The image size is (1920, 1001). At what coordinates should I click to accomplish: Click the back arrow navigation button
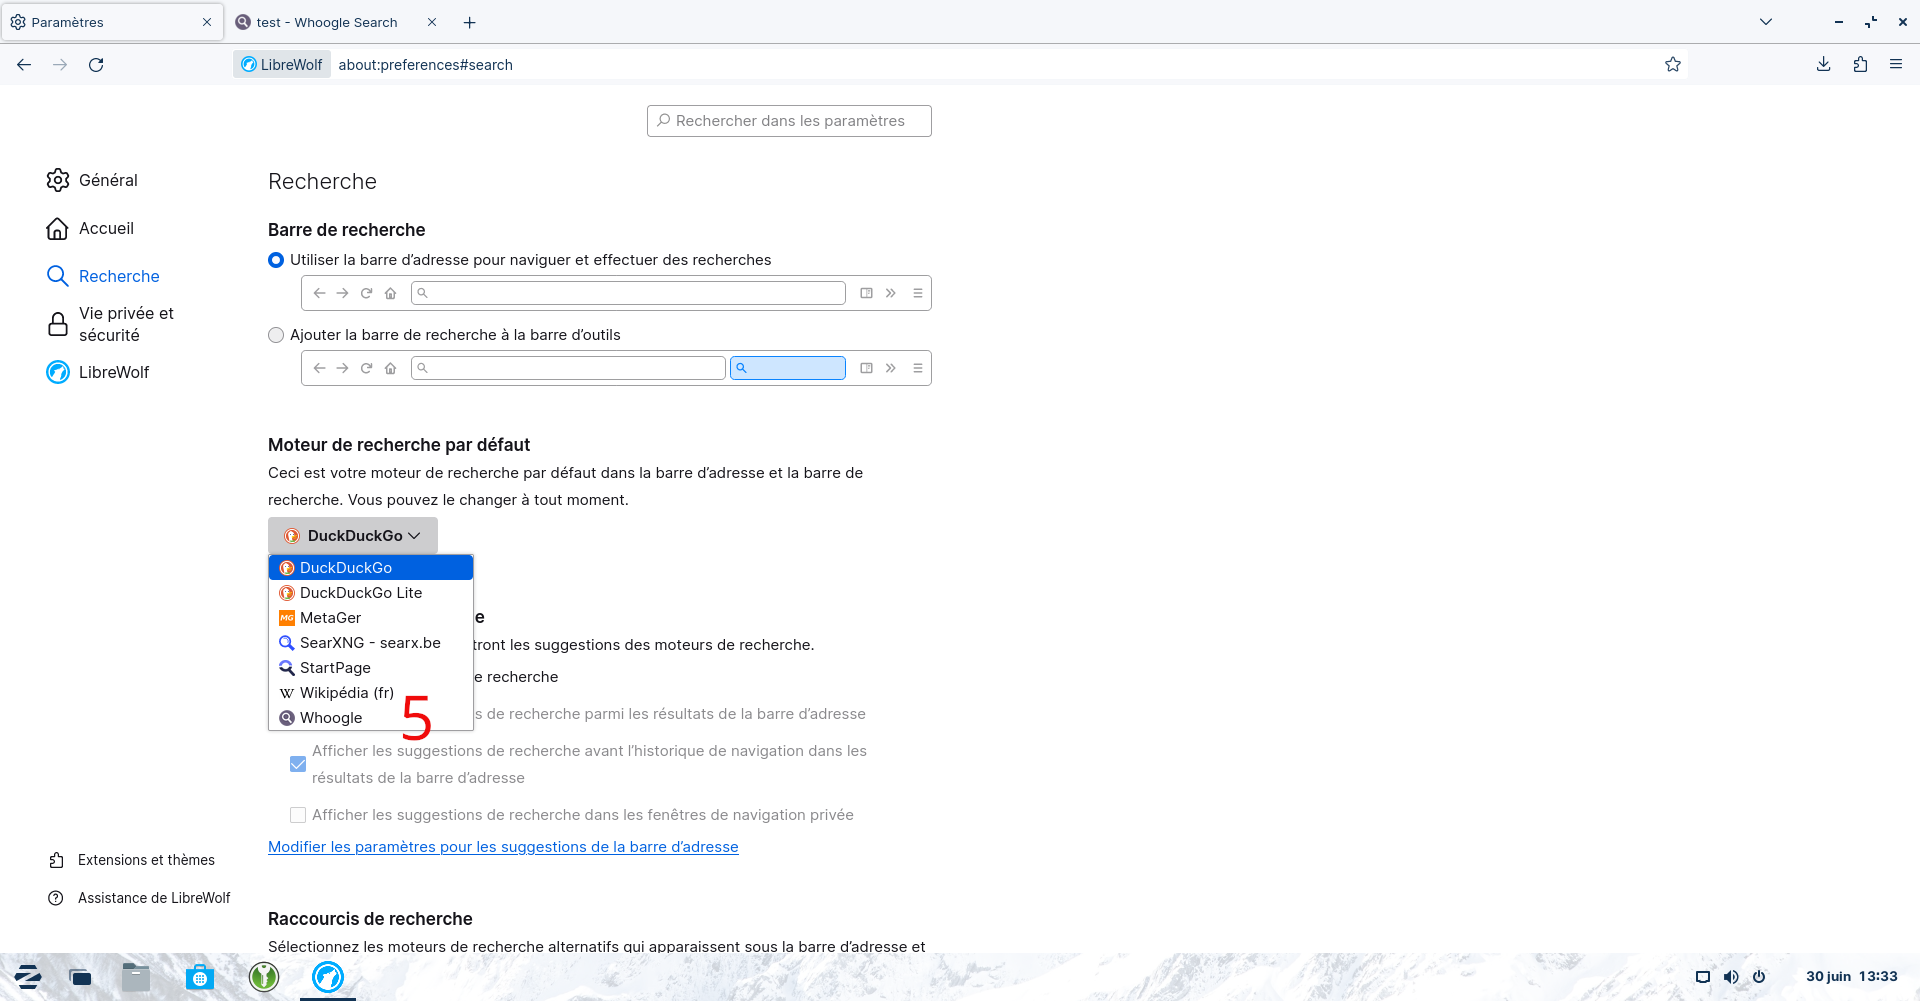pos(24,65)
